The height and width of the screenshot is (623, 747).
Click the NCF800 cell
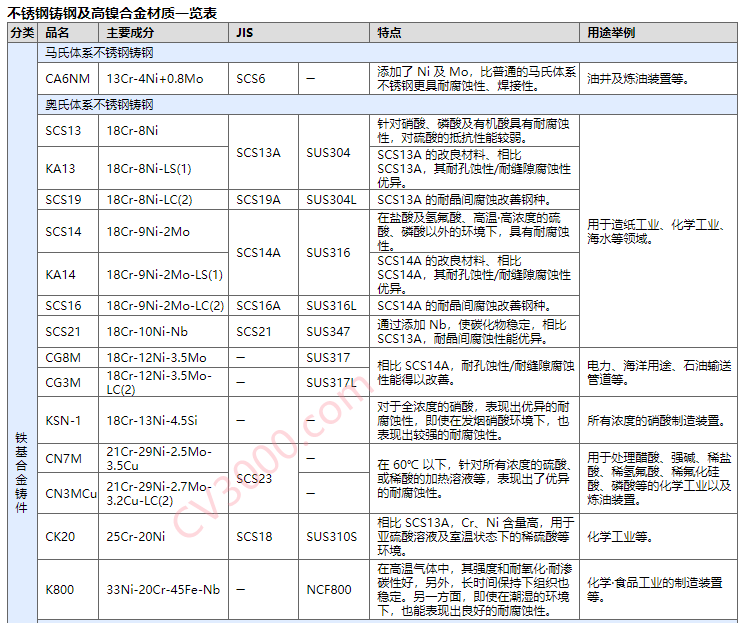click(x=329, y=589)
